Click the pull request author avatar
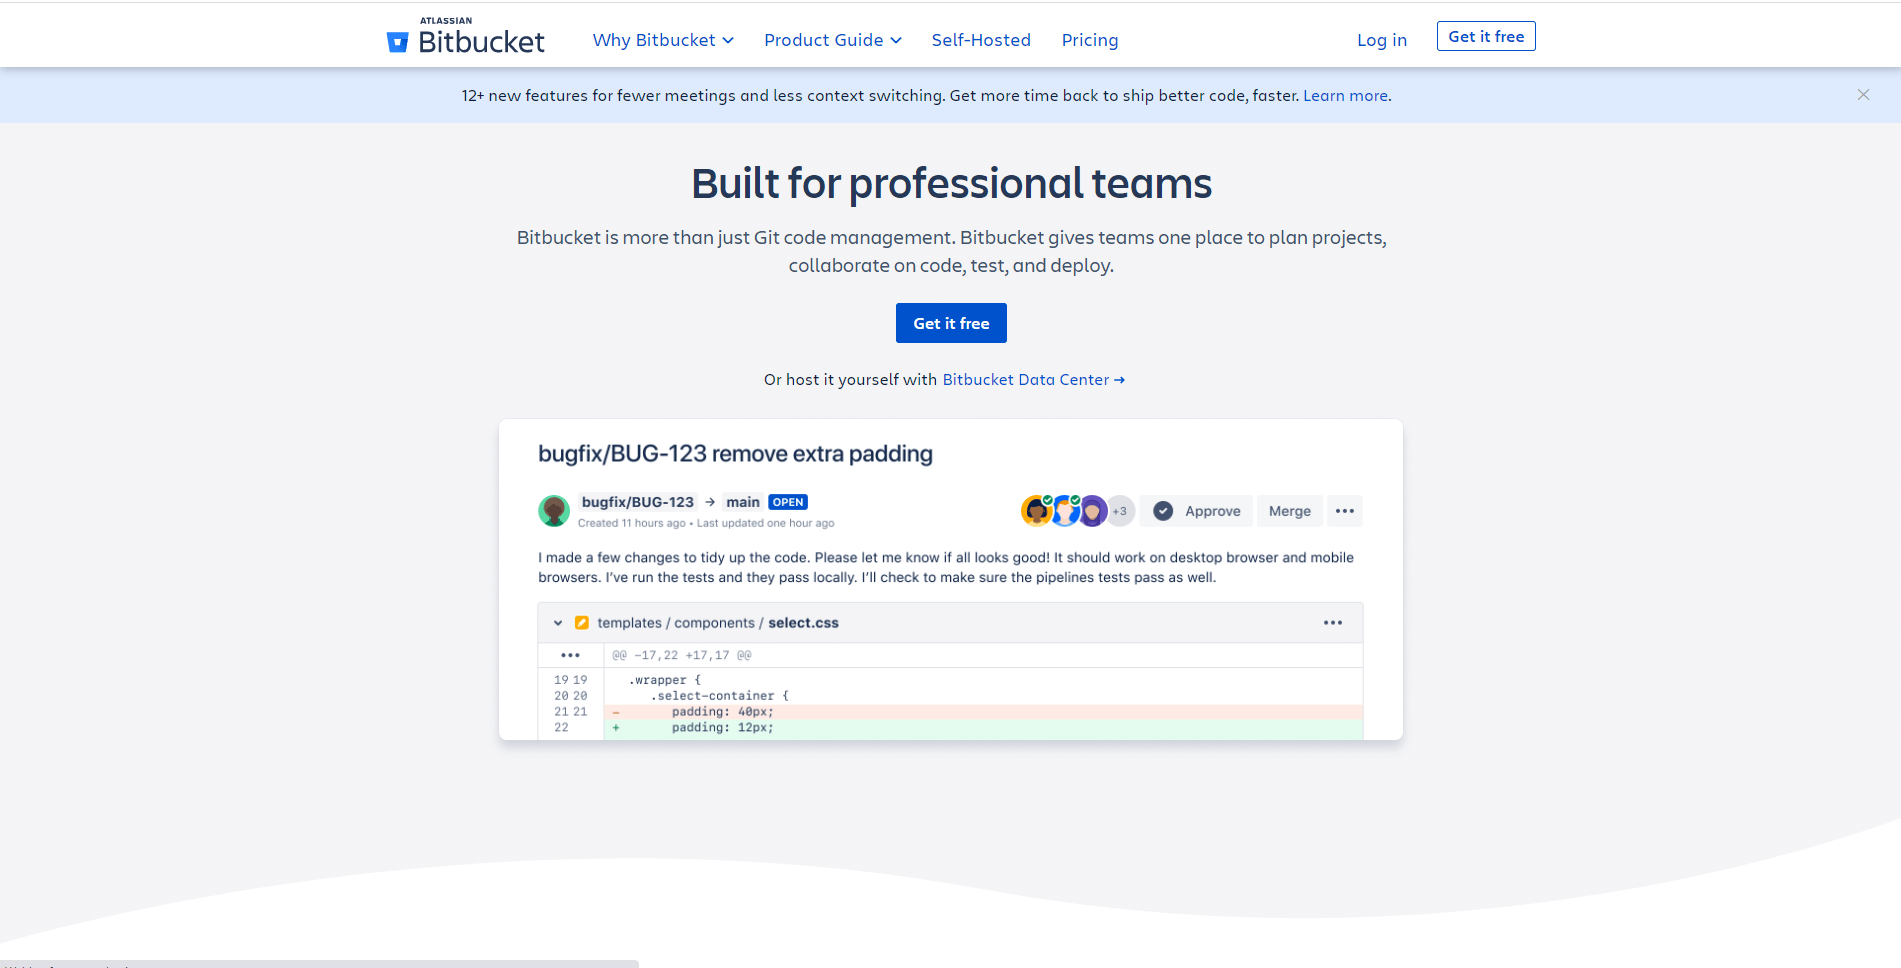Image resolution: width=1901 pixels, height=968 pixels. coord(554,511)
